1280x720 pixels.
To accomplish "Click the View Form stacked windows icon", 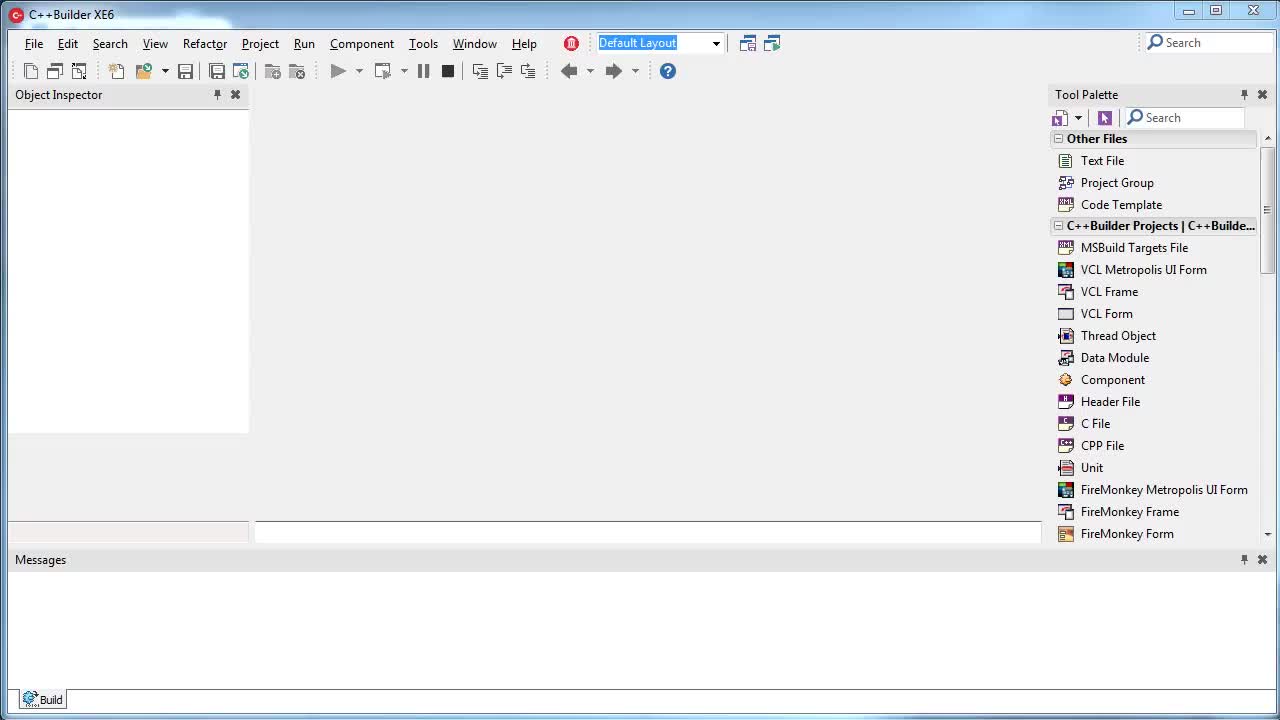I will [x=55, y=71].
